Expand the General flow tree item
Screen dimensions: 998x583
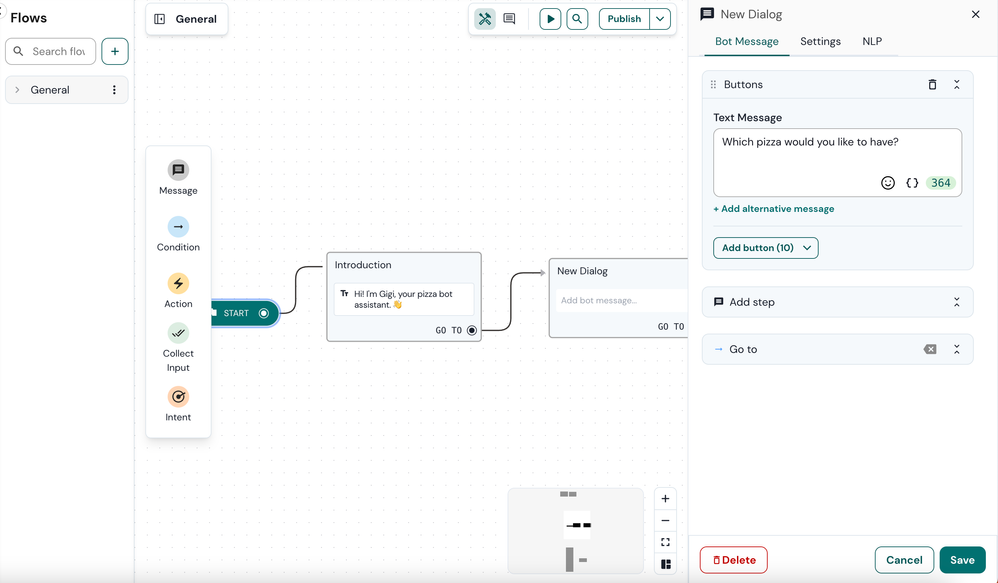pyautogui.click(x=17, y=90)
